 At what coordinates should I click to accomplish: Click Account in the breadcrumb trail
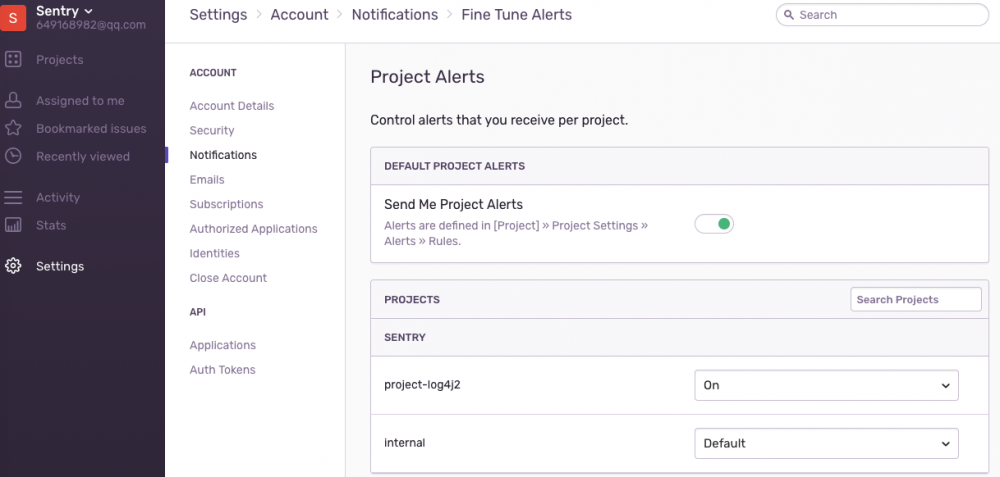click(x=299, y=15)
